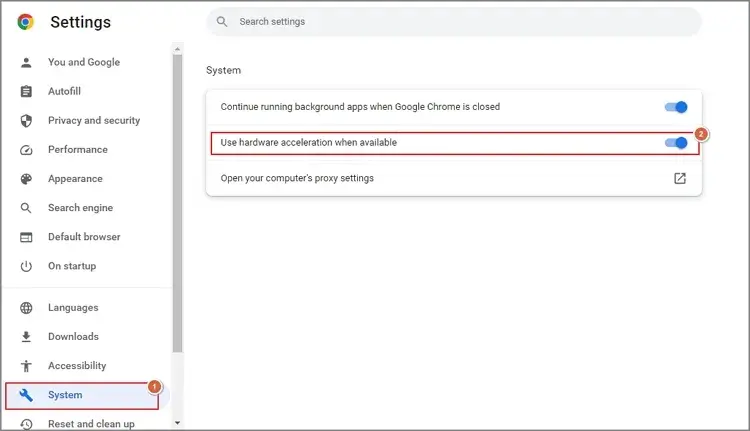The image size is (750, 431).
Task: Disable hardware acceleration toggle
Action: click(676, 143)
